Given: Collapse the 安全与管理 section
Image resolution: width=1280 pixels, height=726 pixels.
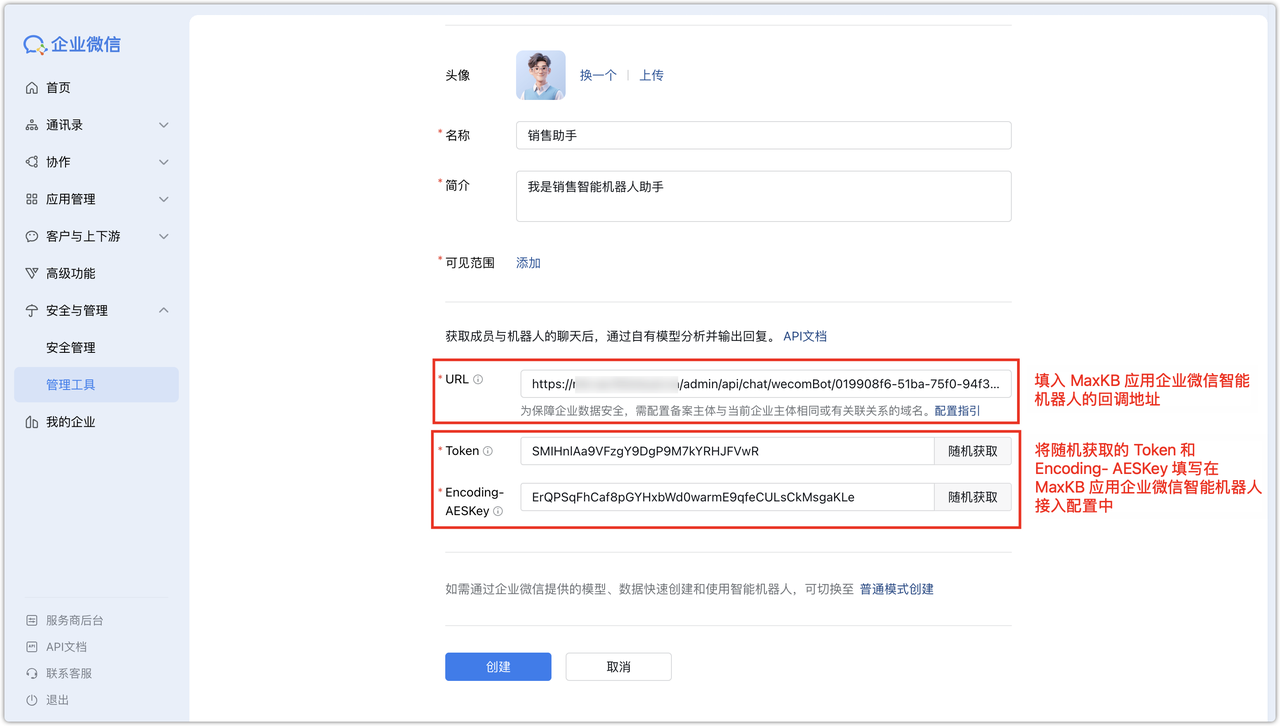Looking at the screenshot, I should pyautogui.click(x=164, y=310).
